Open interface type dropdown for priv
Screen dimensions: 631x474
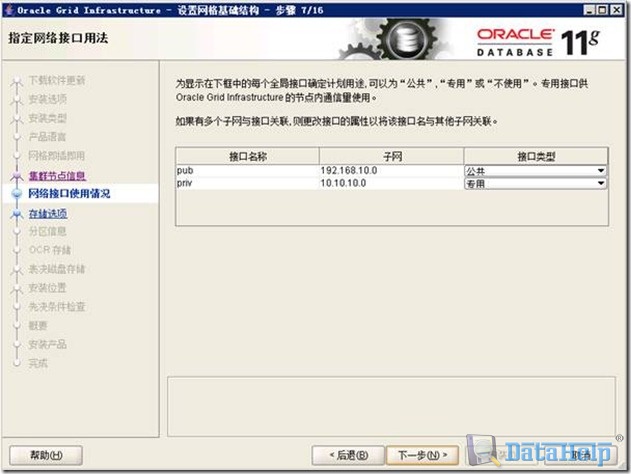[x=536, y=183]
